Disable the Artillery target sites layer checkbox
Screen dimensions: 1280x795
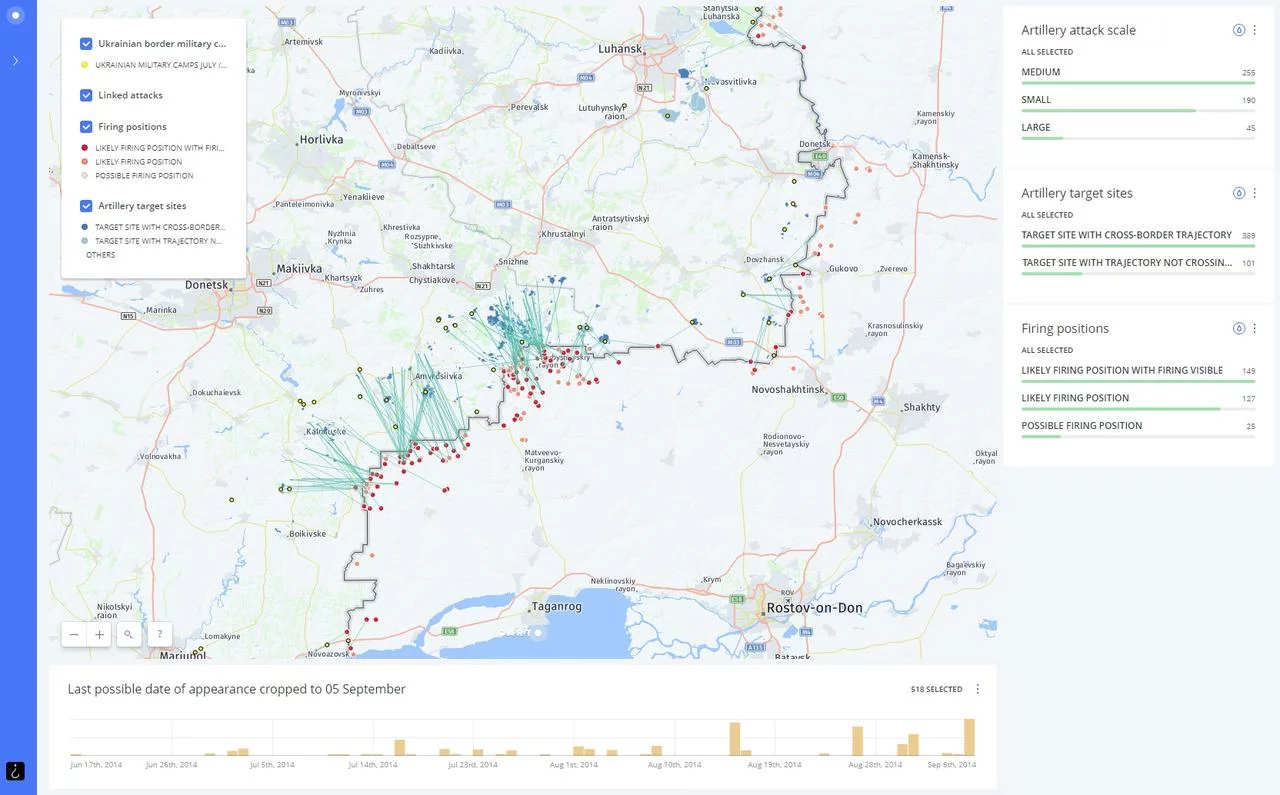86,206
